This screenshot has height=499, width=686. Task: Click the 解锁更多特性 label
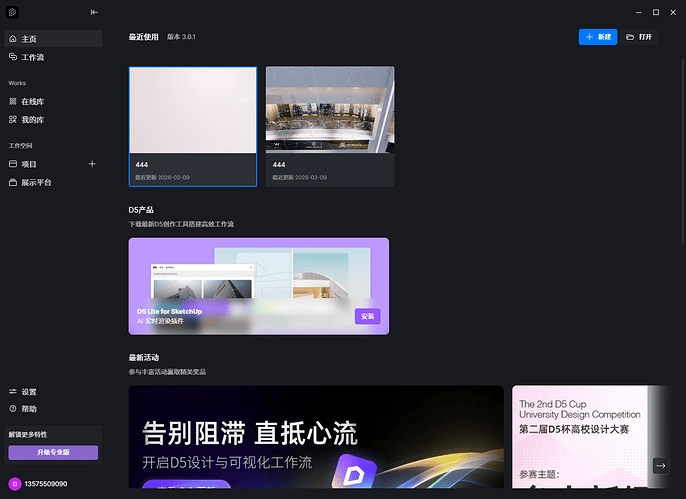pos(28,434)
